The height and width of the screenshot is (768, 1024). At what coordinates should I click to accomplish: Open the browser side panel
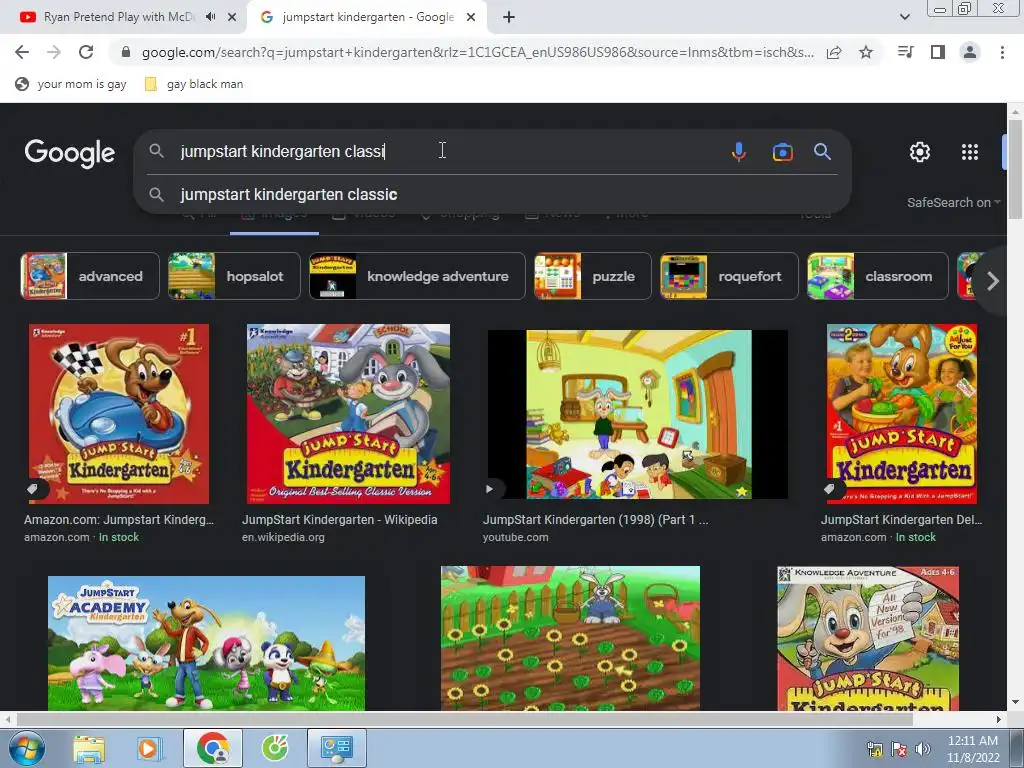coord(938,52)
